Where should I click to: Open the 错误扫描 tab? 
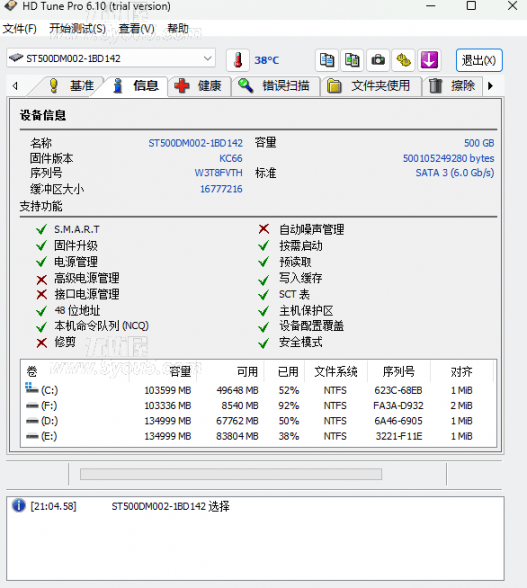click(x=276, y=86)
